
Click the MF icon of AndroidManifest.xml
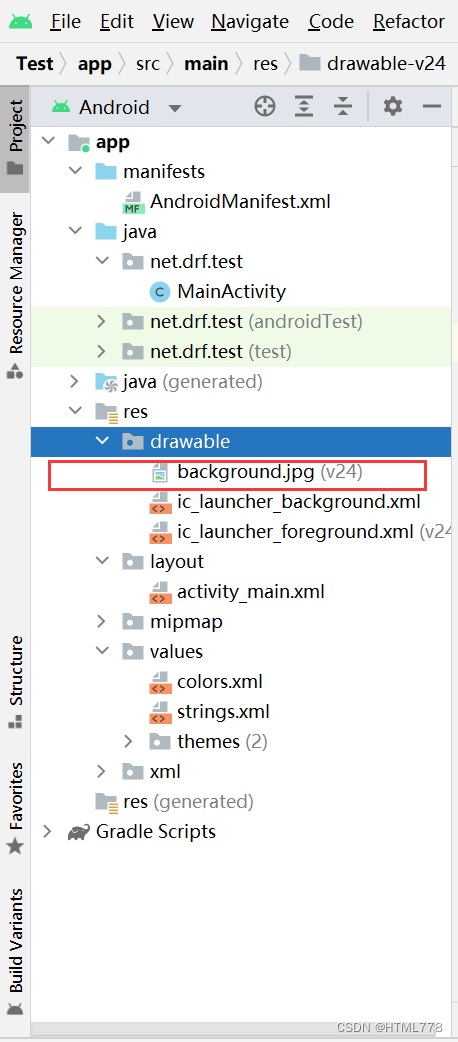134,202
